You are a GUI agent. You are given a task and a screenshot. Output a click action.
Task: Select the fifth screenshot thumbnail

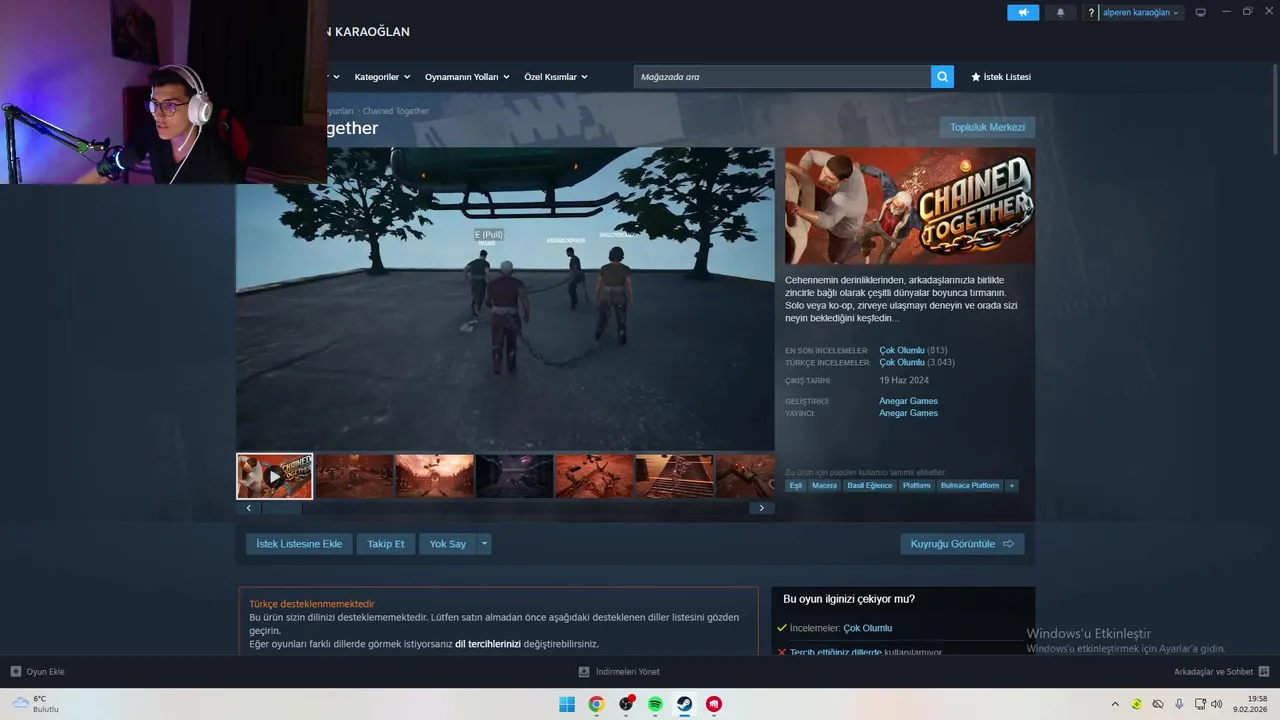594,477
